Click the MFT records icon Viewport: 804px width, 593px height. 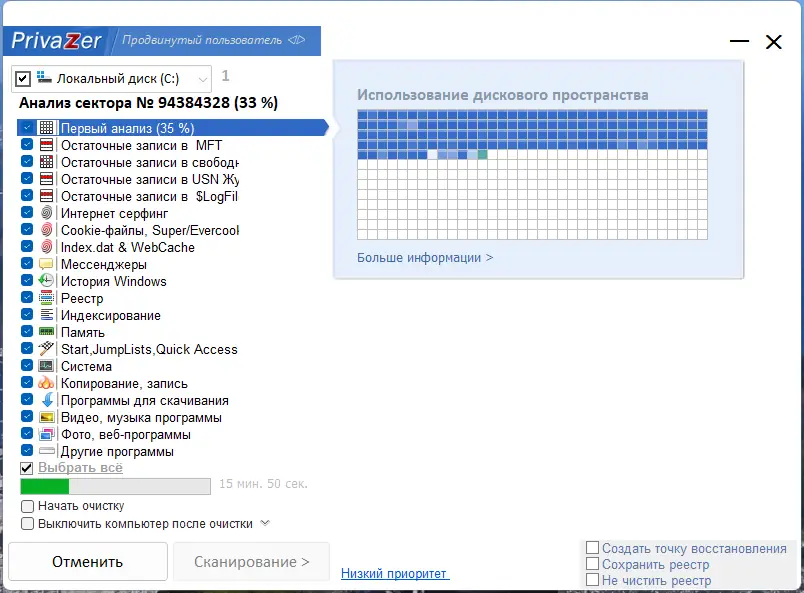click(46, 145)
